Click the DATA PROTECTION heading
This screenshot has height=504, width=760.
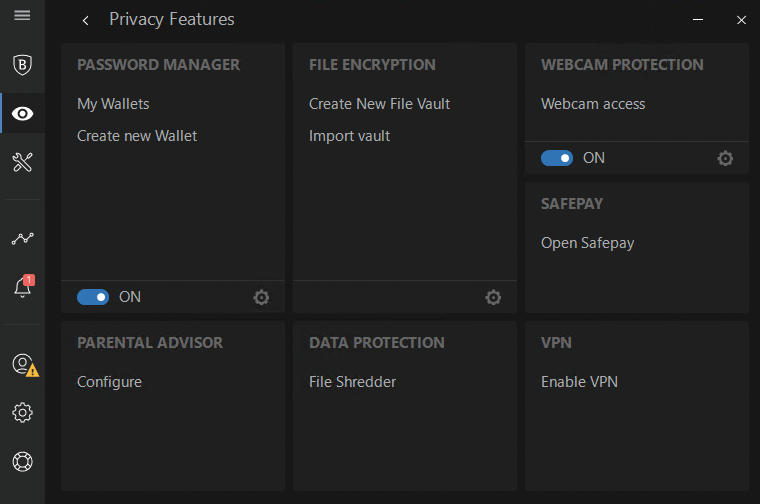[x=377, y=343]
